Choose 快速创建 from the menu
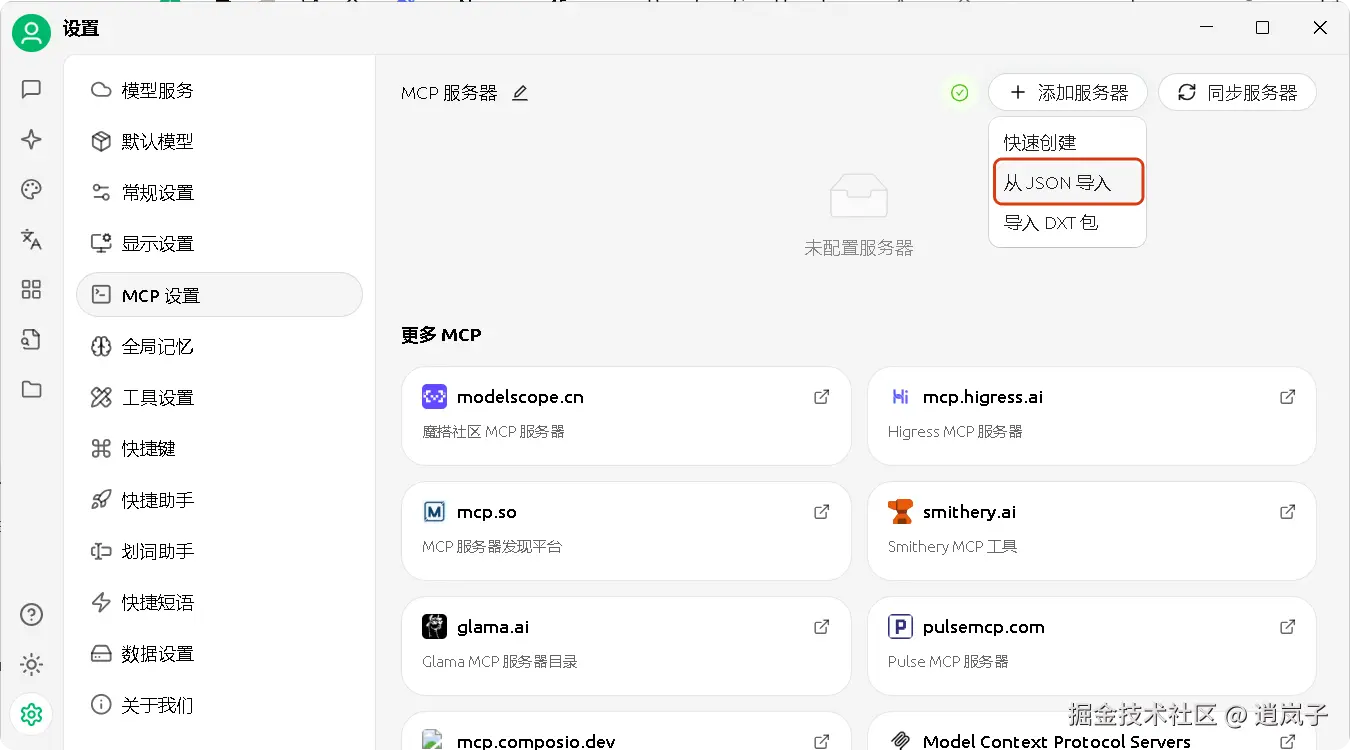1350x750 pixels. point(1067,143)
